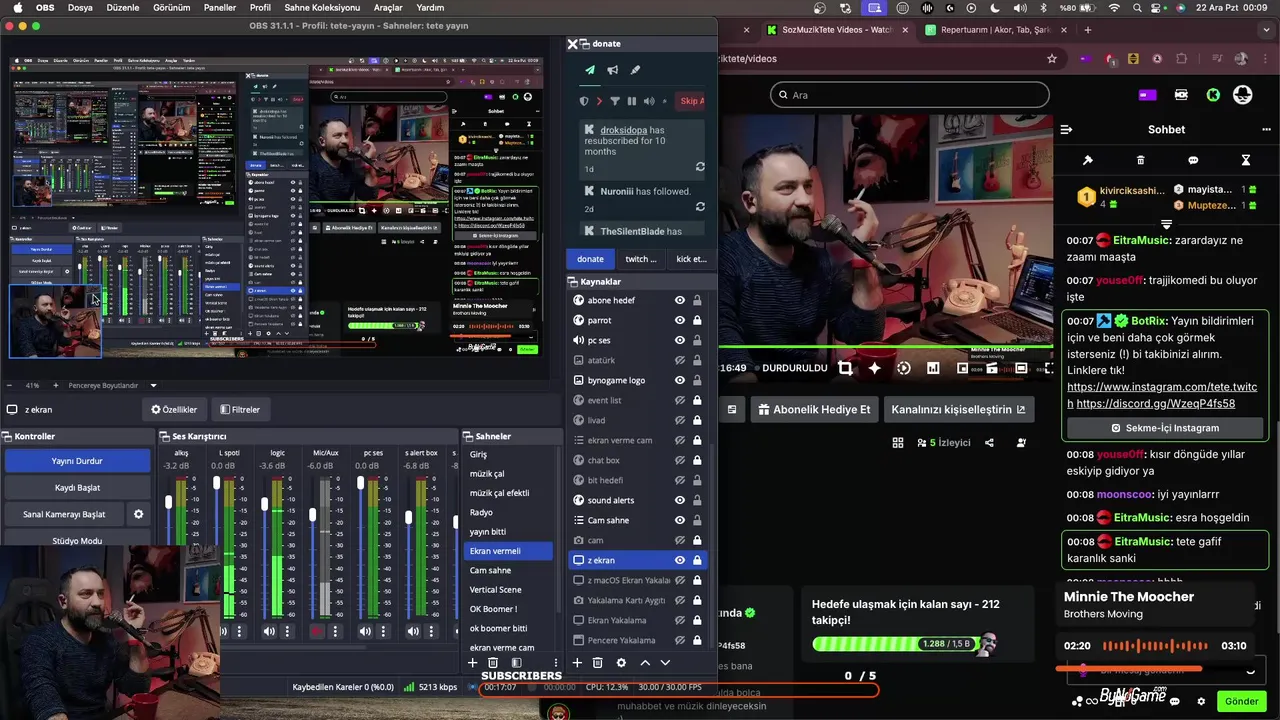The width and height of the screenshot is (1280, 720).
Task: Open the Dosya menu
Action: [80, 7]
